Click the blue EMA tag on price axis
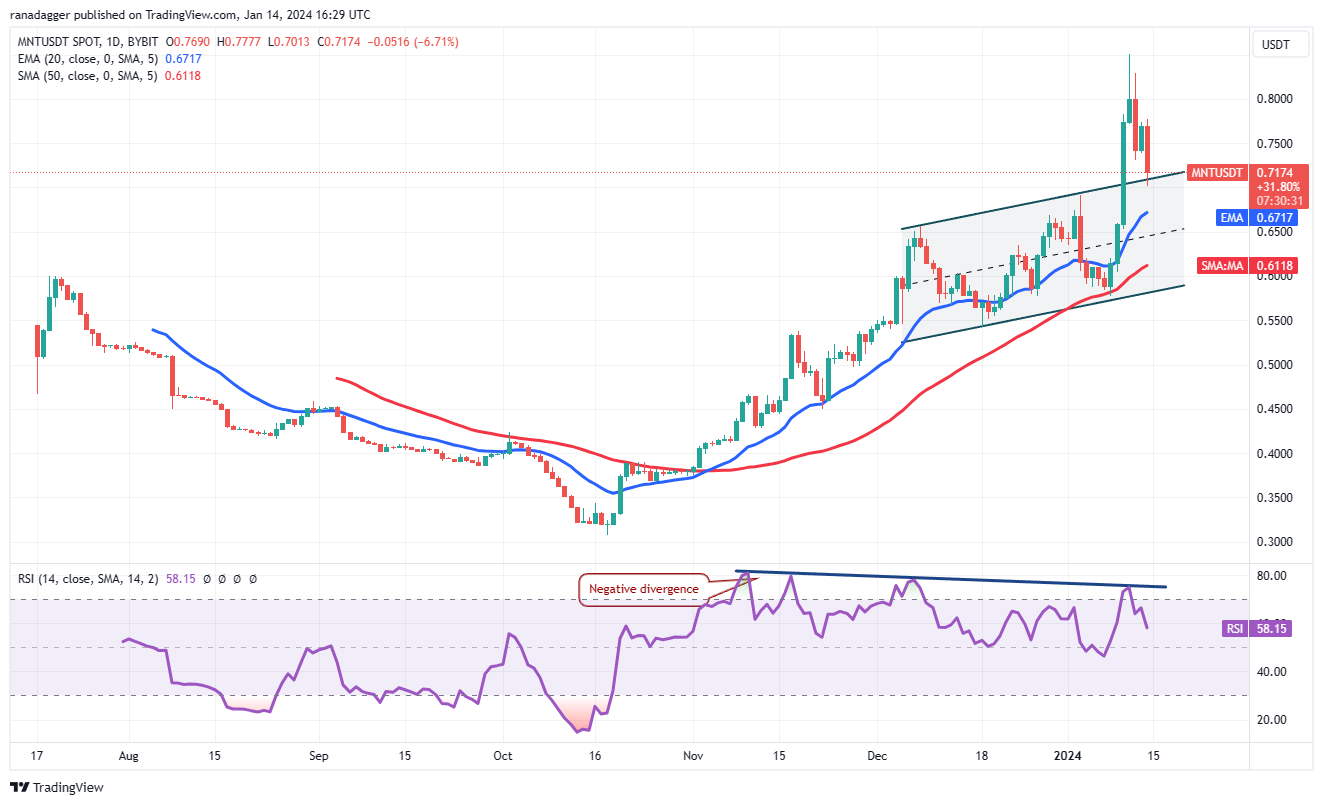Image resolution: width=1323 pixels, height=805 pixels. [x=1229, y=217]
